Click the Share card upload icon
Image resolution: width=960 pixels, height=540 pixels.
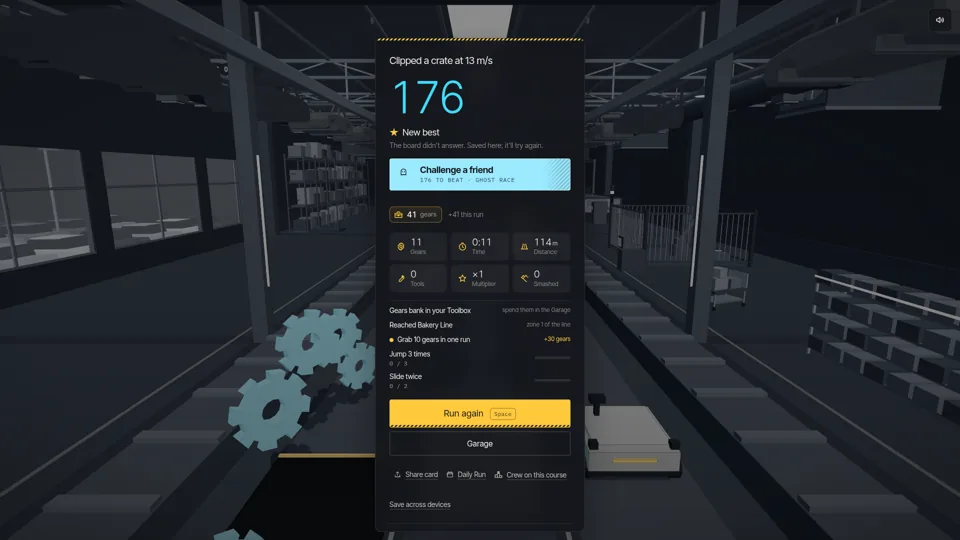click(x=397, y=474)
